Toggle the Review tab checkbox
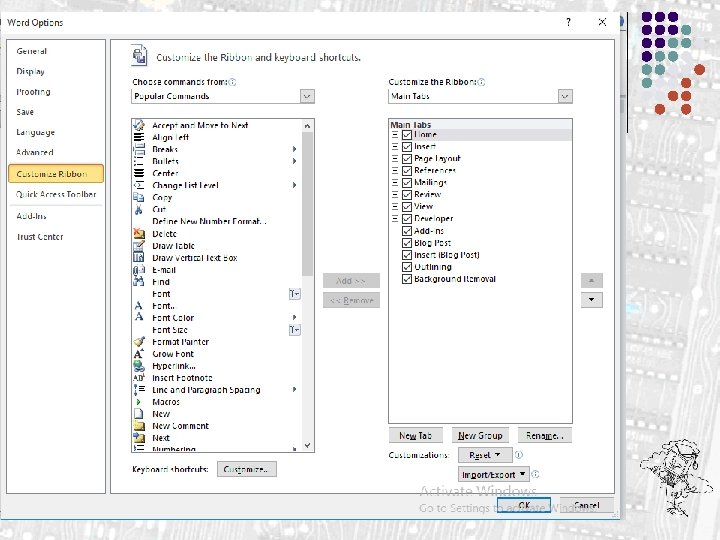This screenshot has height=540, width=720. coord(407,195)
